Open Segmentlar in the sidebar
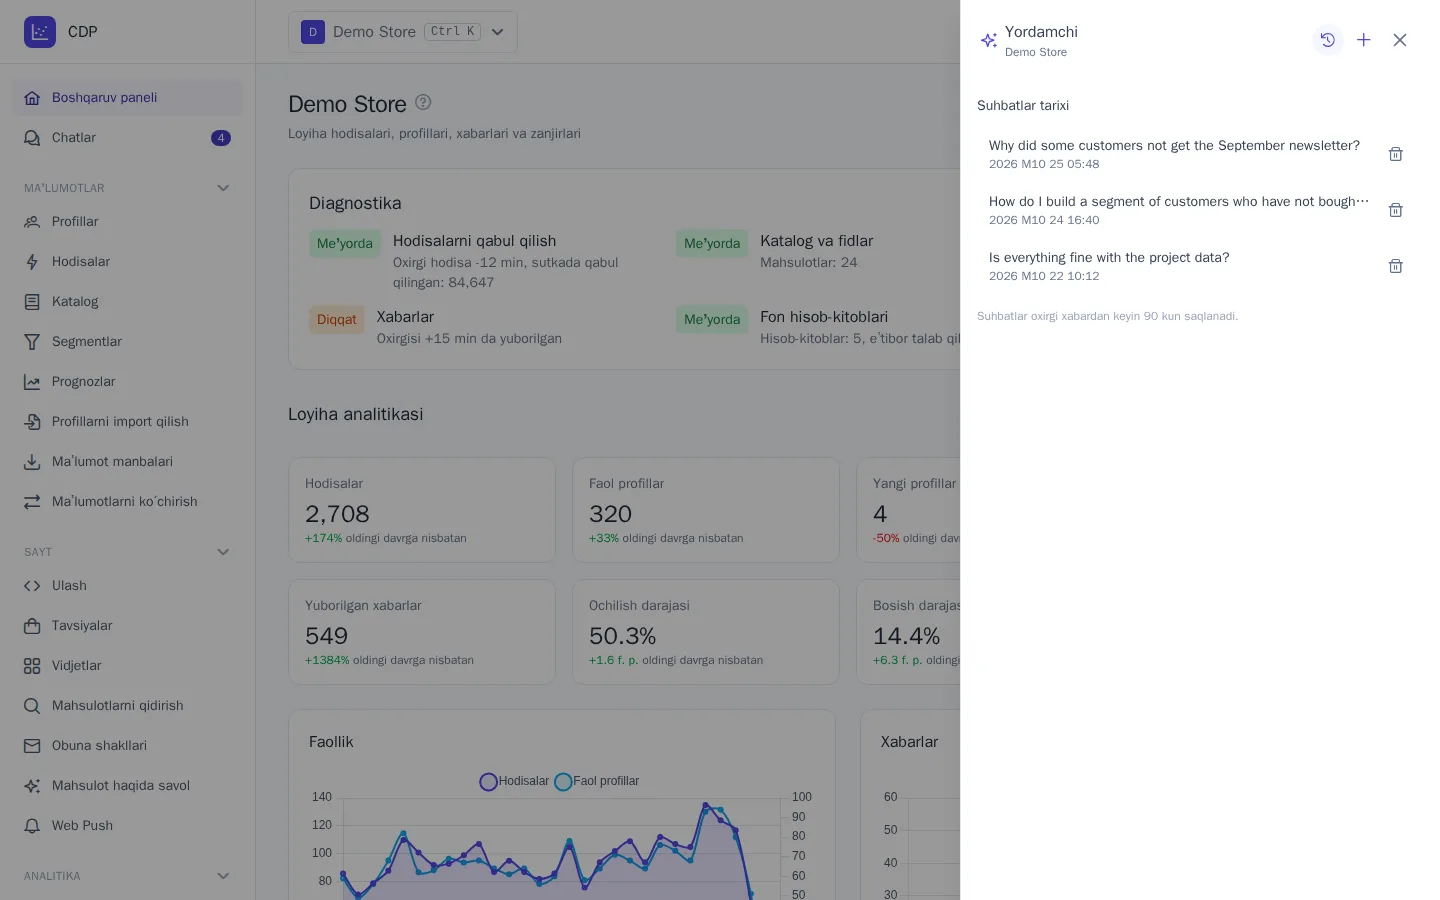Image resolution: width=1440 pixels, height=900 pixels. point(127,342)
